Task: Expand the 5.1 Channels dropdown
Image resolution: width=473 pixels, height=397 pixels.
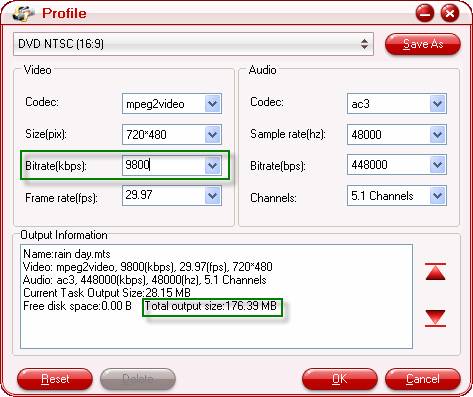Action: [438, 196]
